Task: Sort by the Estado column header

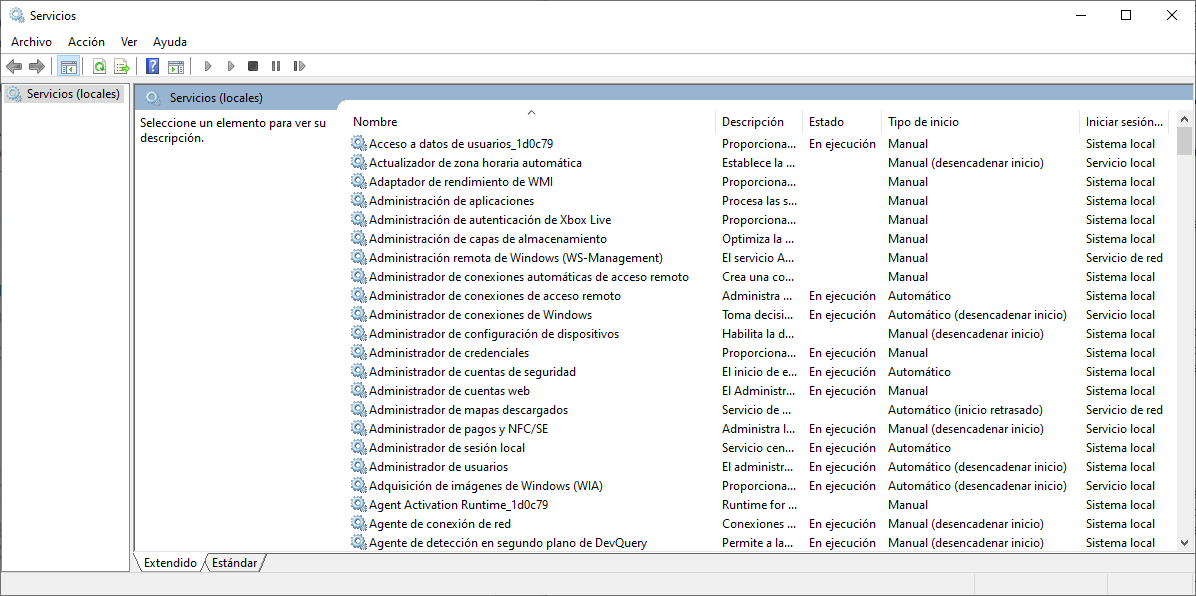Action: tap(842, 121)
